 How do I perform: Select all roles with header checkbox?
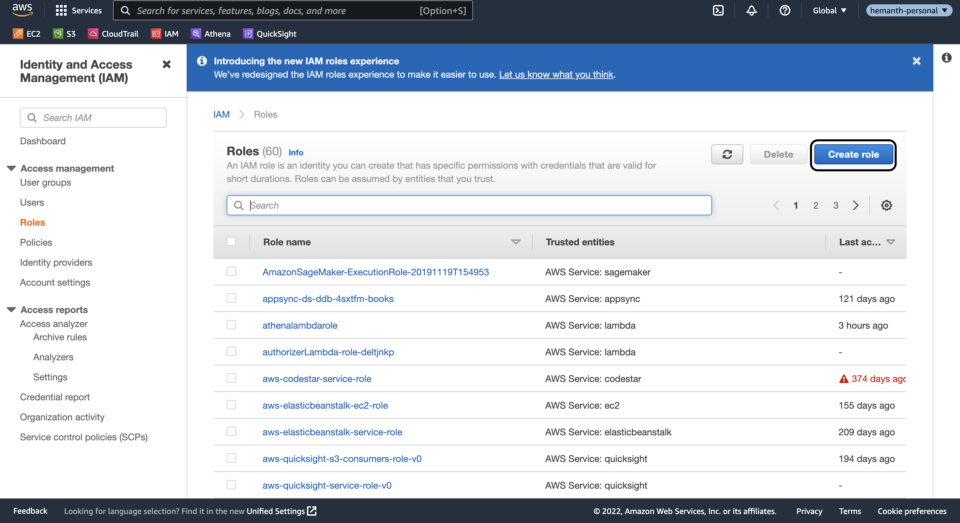(x=231, y=241)
